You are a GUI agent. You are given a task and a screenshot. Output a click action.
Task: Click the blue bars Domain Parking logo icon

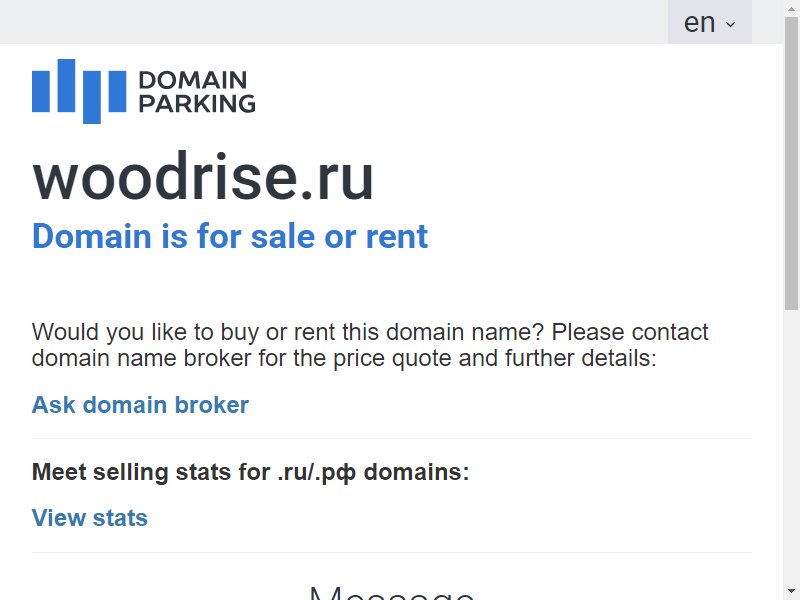(x=79, y=91)
